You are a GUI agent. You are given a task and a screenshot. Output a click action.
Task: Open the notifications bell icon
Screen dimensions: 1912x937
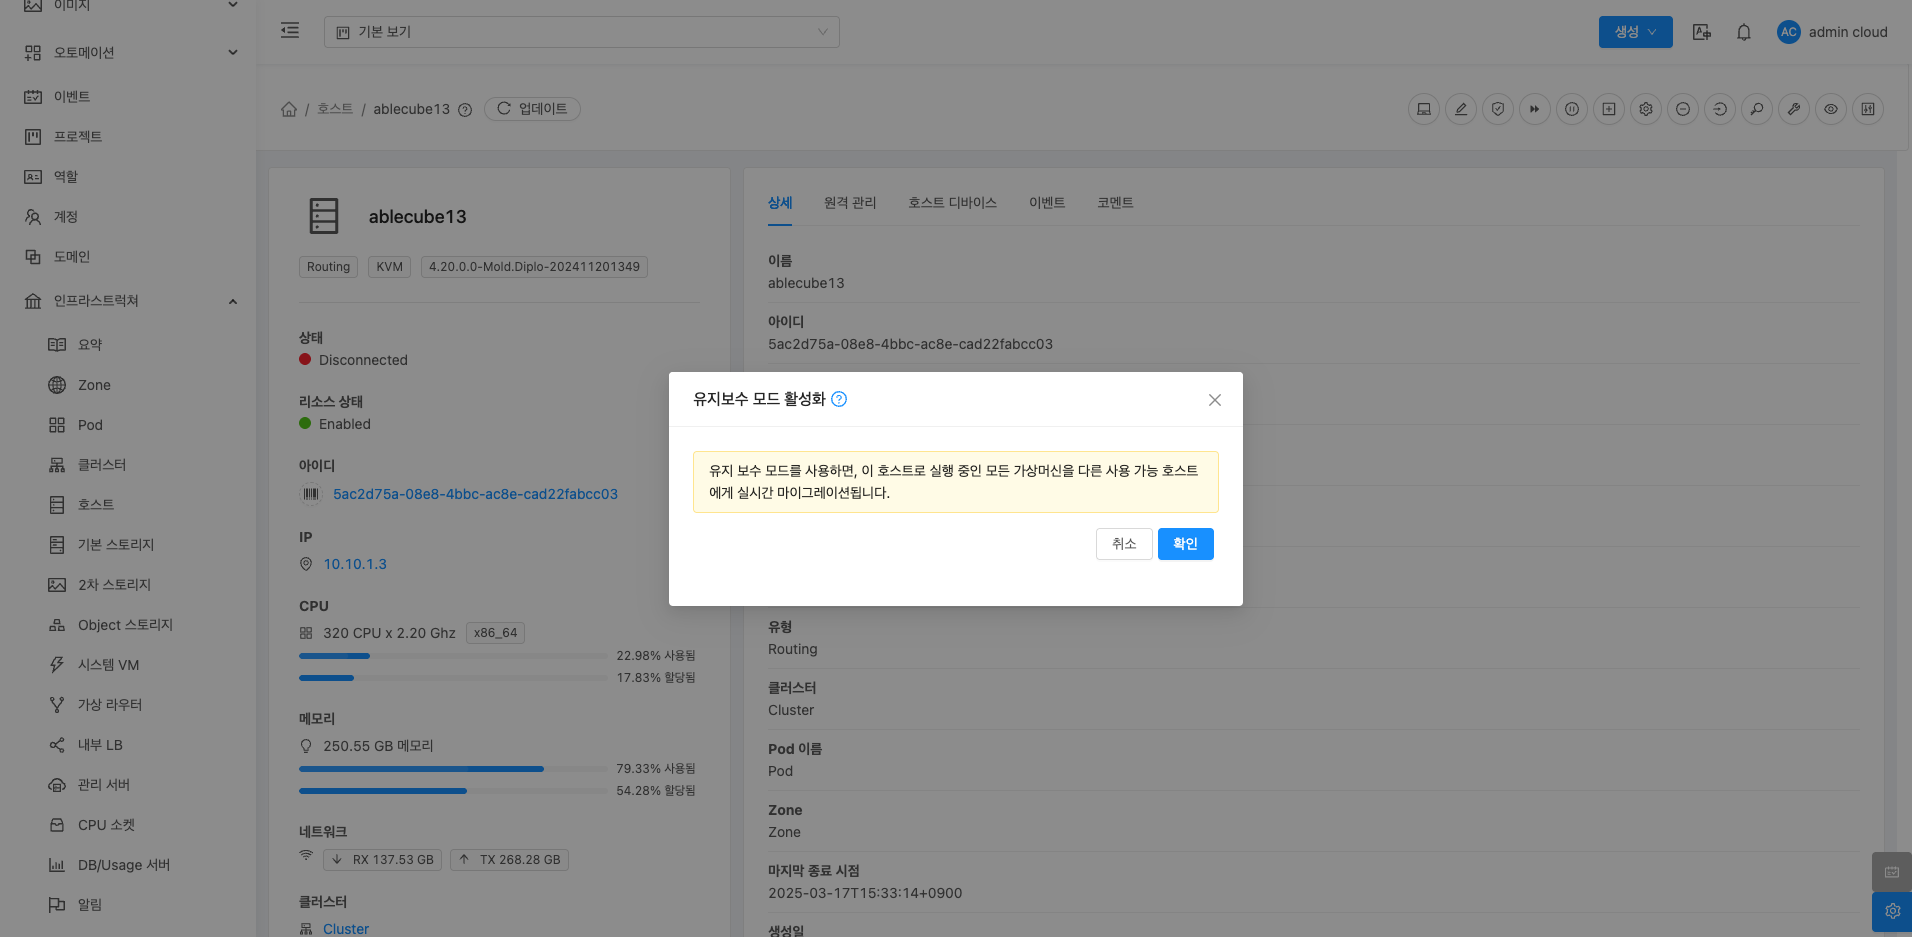(x=1743, y=32)
